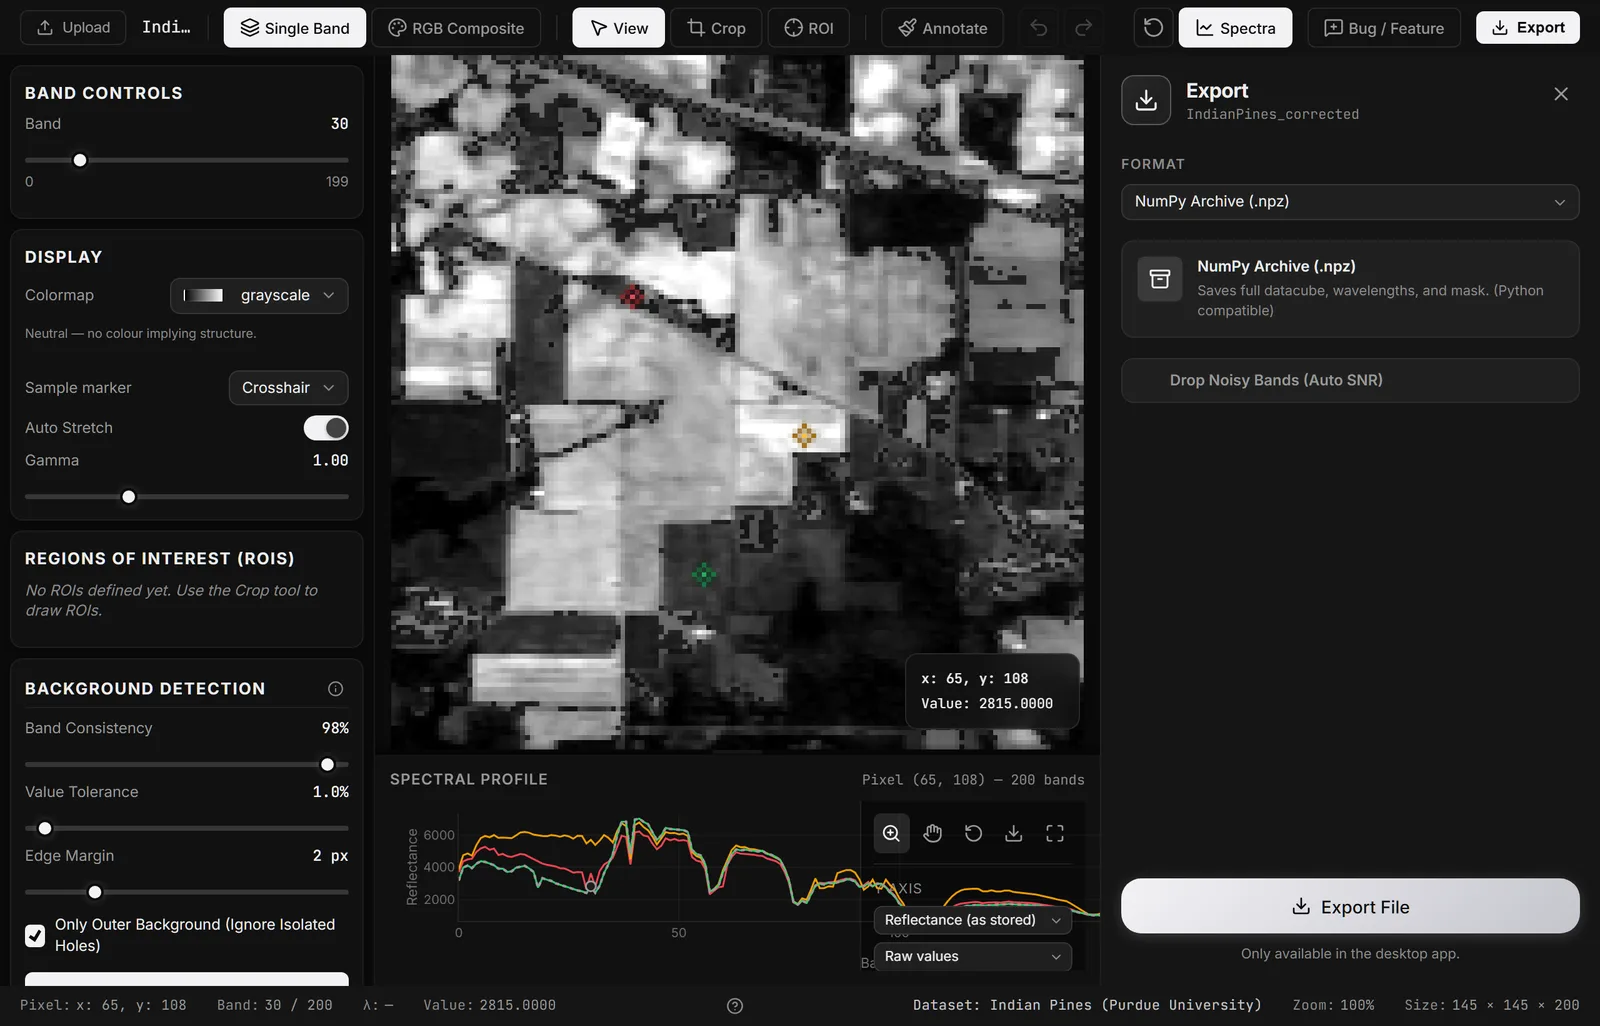Toggle Auto Stretch switch
Viewport: 1600px width, 1026px height.
pos(326,428)
